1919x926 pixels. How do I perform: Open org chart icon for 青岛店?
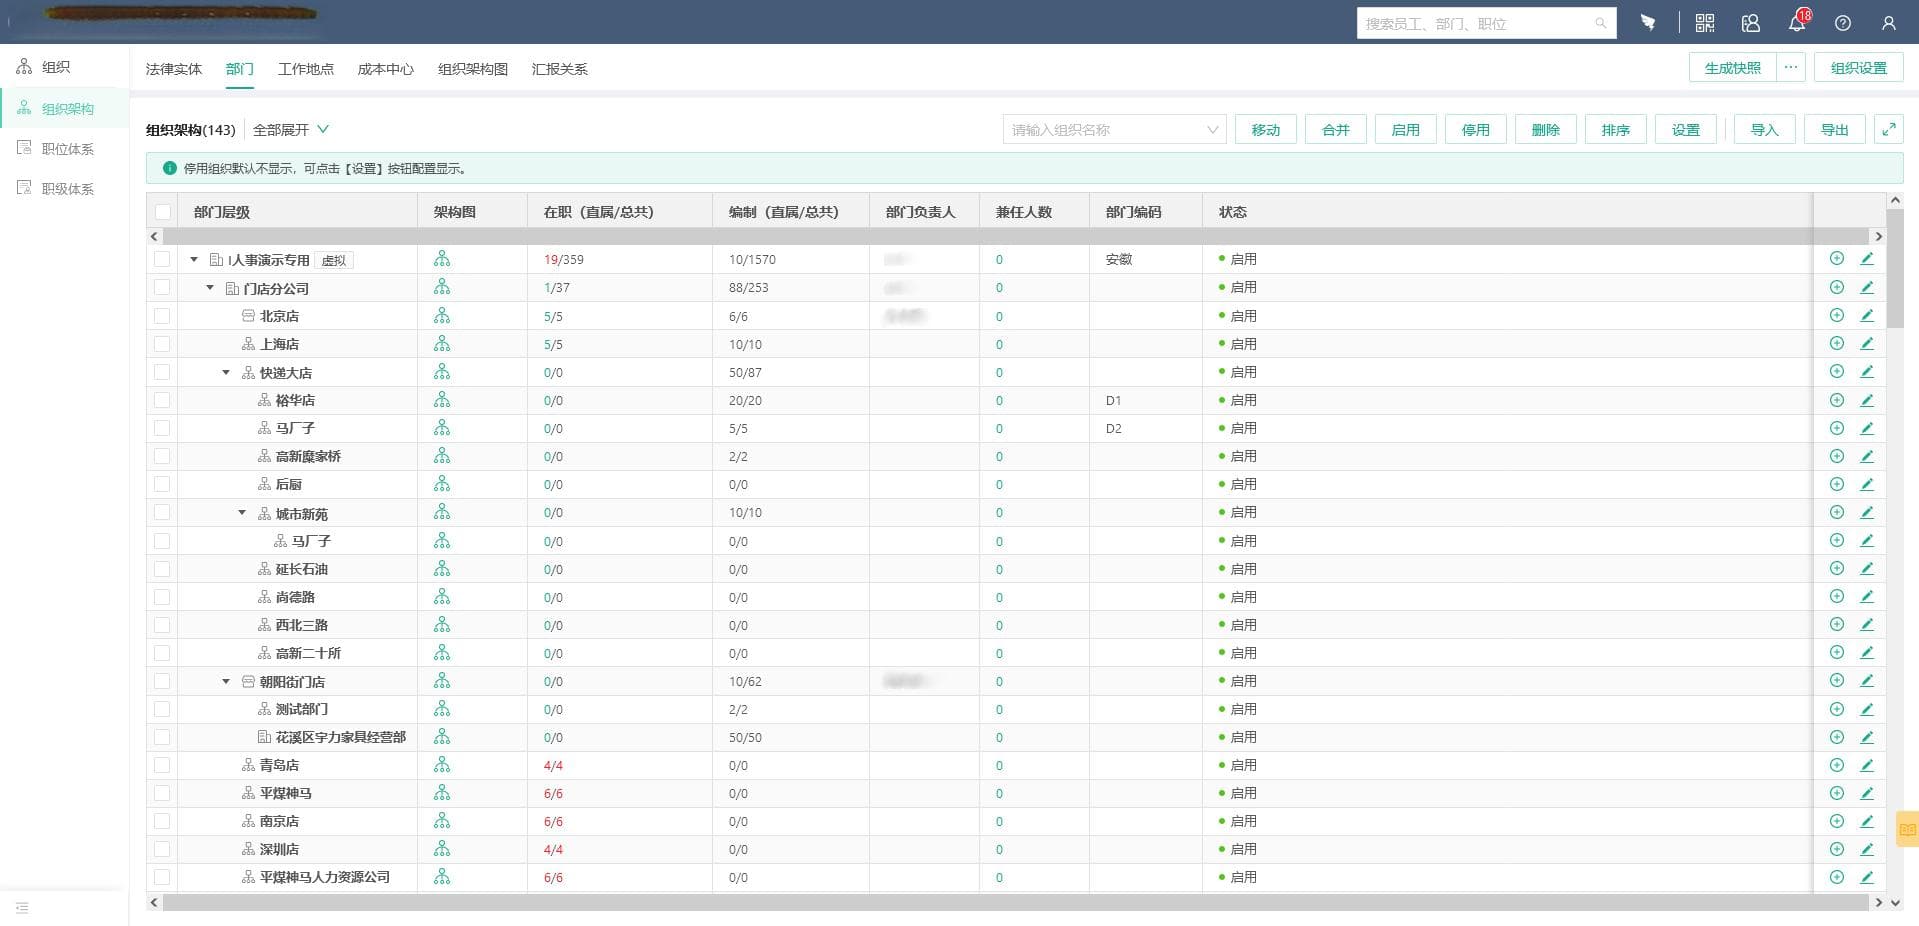coord(442,765)
